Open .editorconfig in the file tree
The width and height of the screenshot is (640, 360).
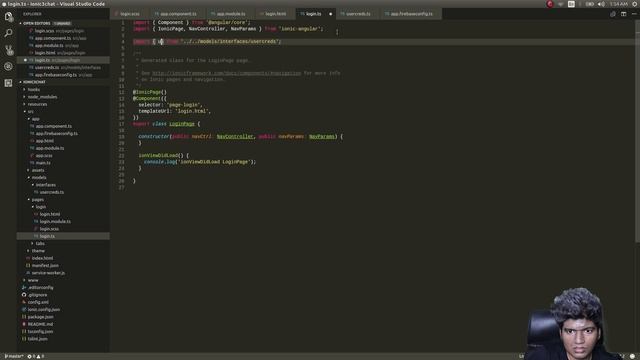tap(40, 288)
